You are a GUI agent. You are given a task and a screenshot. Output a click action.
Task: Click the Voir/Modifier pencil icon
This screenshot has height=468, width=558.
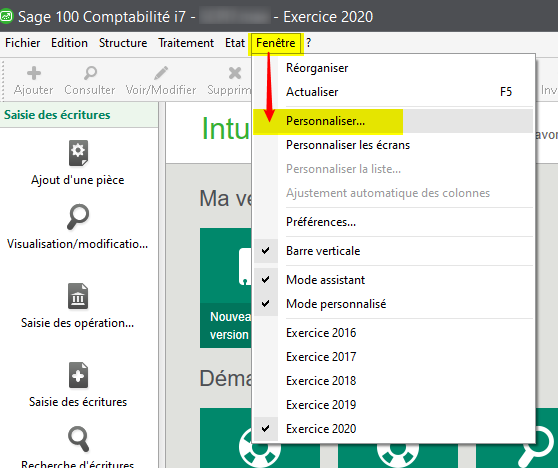coord(161,73)
